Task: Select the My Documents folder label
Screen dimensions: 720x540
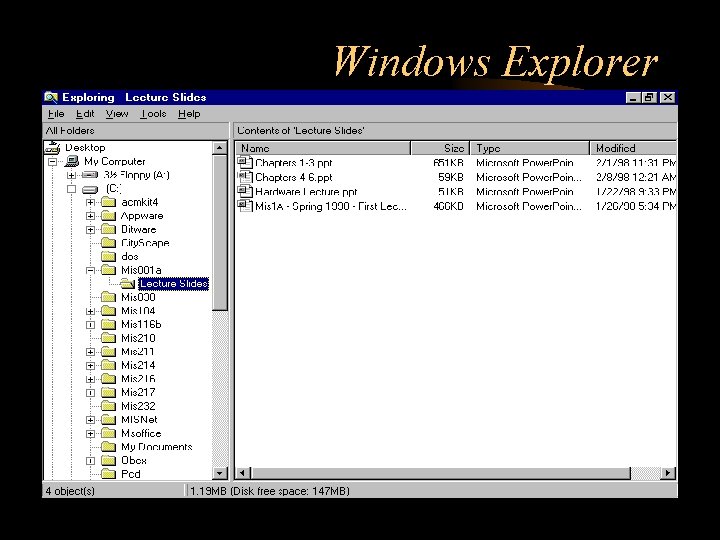Action: [157, 447]
